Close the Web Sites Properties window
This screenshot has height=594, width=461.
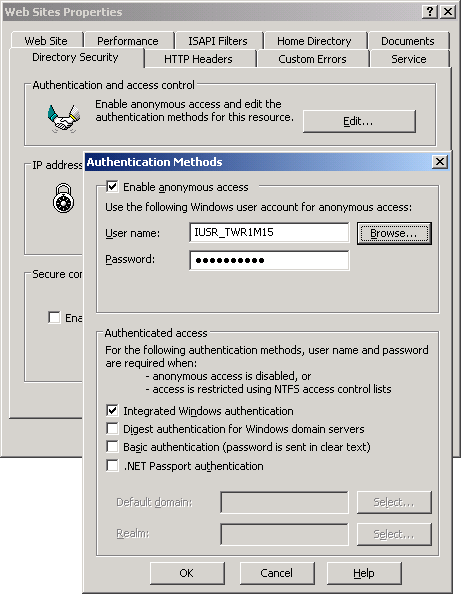[448, 12]
